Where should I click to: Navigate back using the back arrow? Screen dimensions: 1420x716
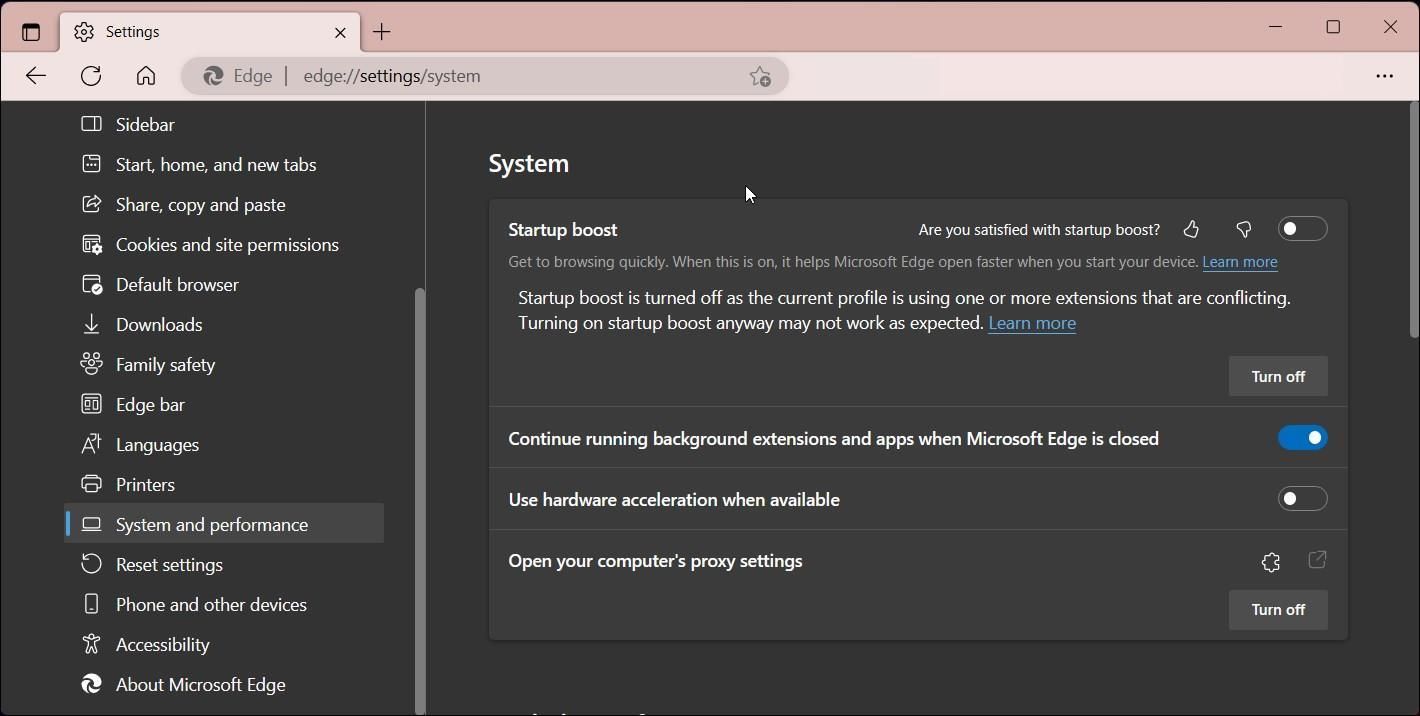36,75
